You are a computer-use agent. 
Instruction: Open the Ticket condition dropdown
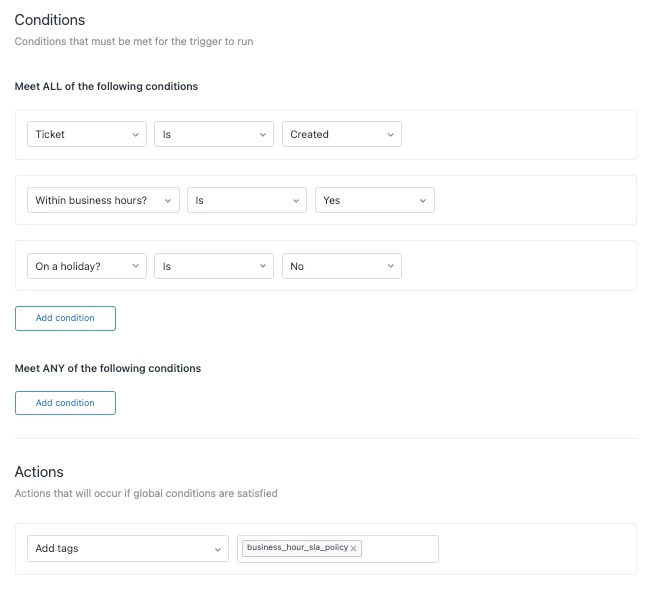point(87,134)
